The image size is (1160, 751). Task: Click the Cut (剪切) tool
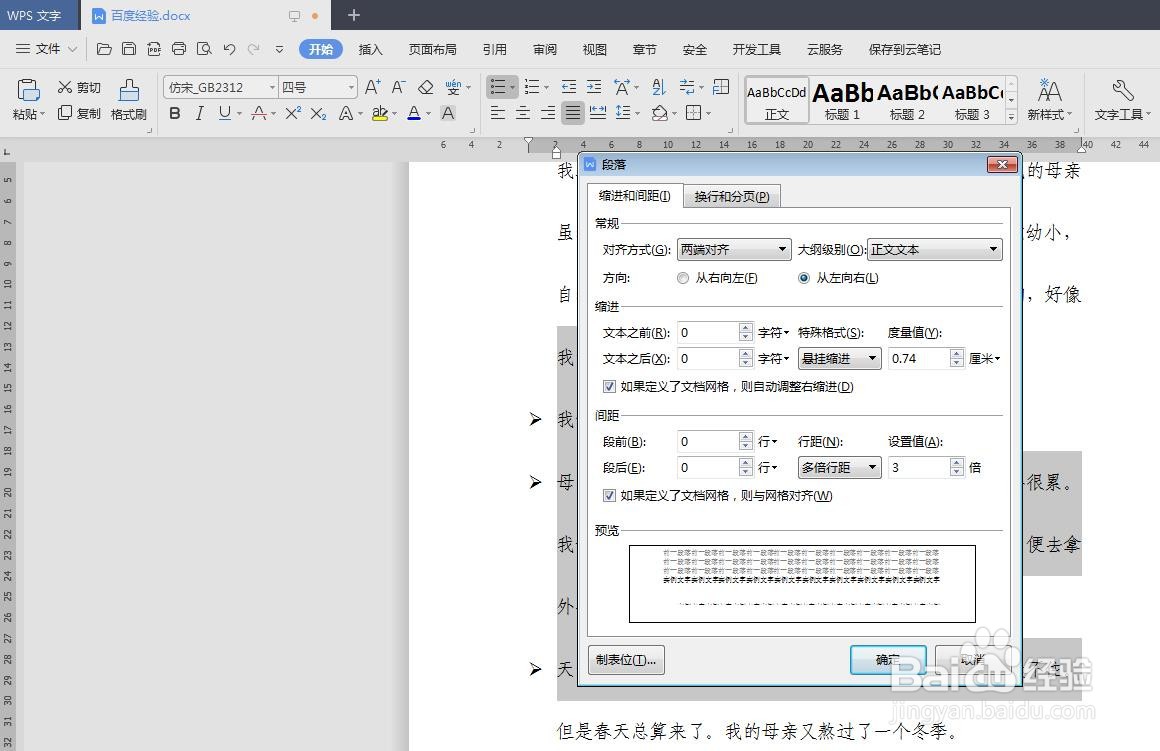pyautogui.click(x=79, y=87)
